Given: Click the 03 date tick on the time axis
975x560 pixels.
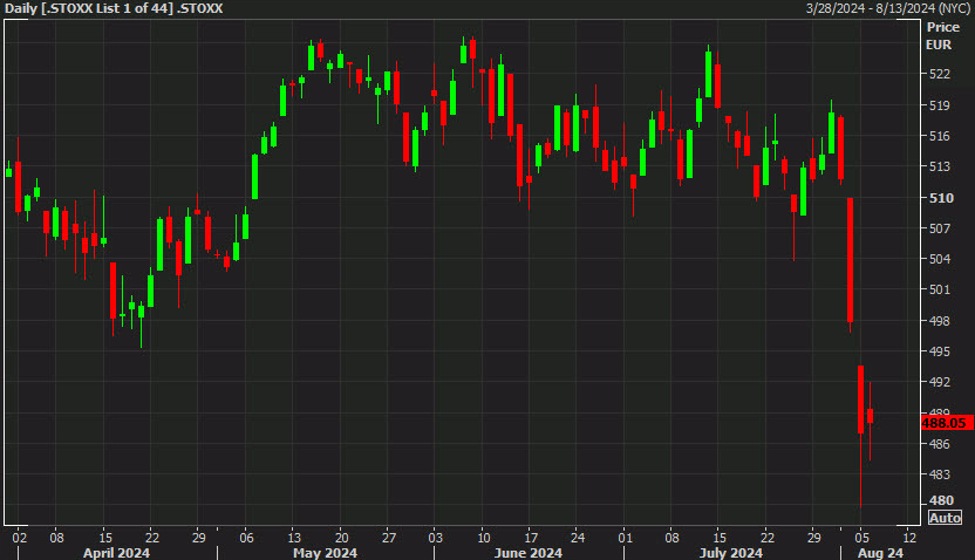Looking at the screenshot, I should (435, 538).
